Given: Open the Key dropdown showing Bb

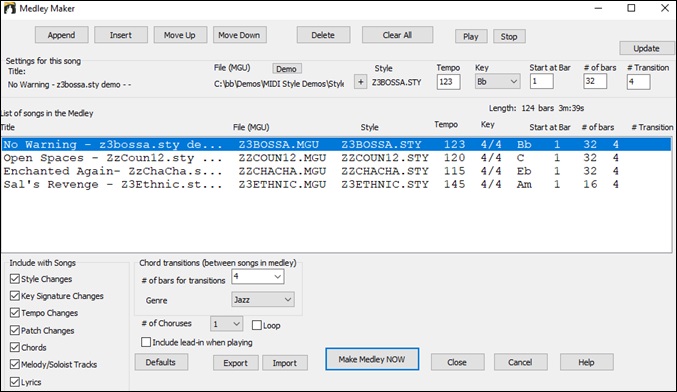Looking at the screenshot, I should [x=497, y=81].
